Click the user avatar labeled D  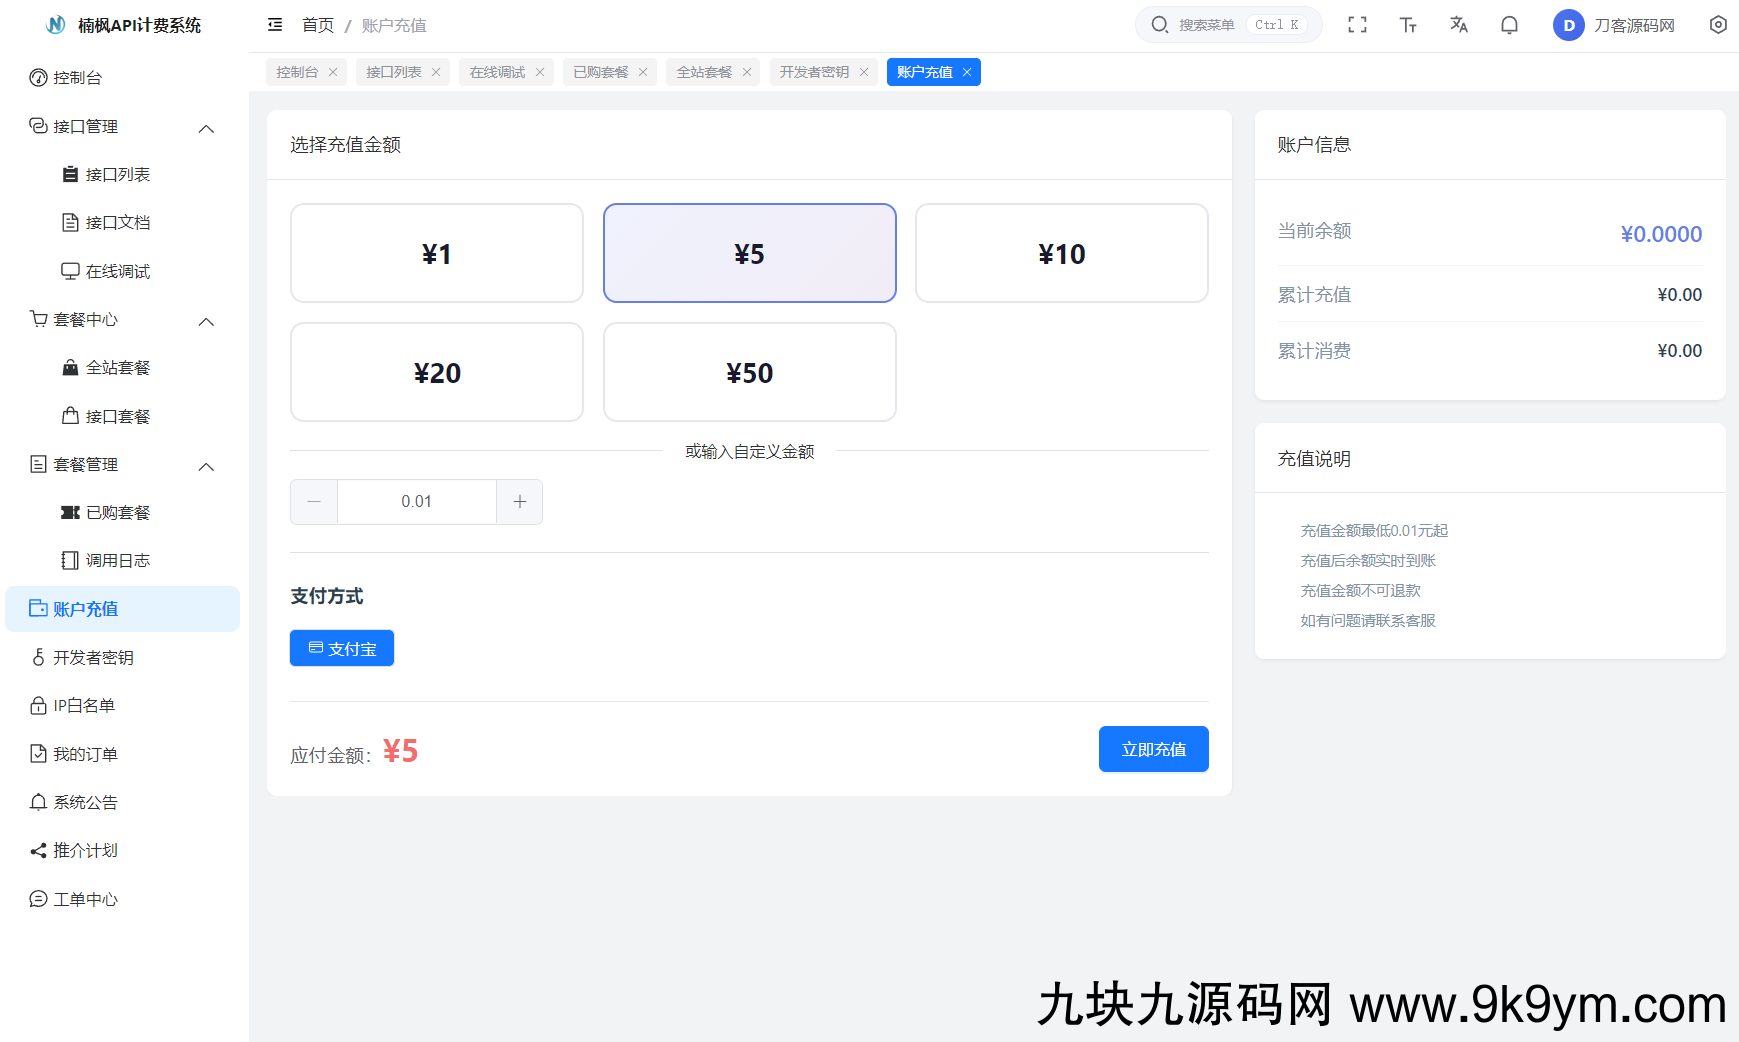(1568, 25)
